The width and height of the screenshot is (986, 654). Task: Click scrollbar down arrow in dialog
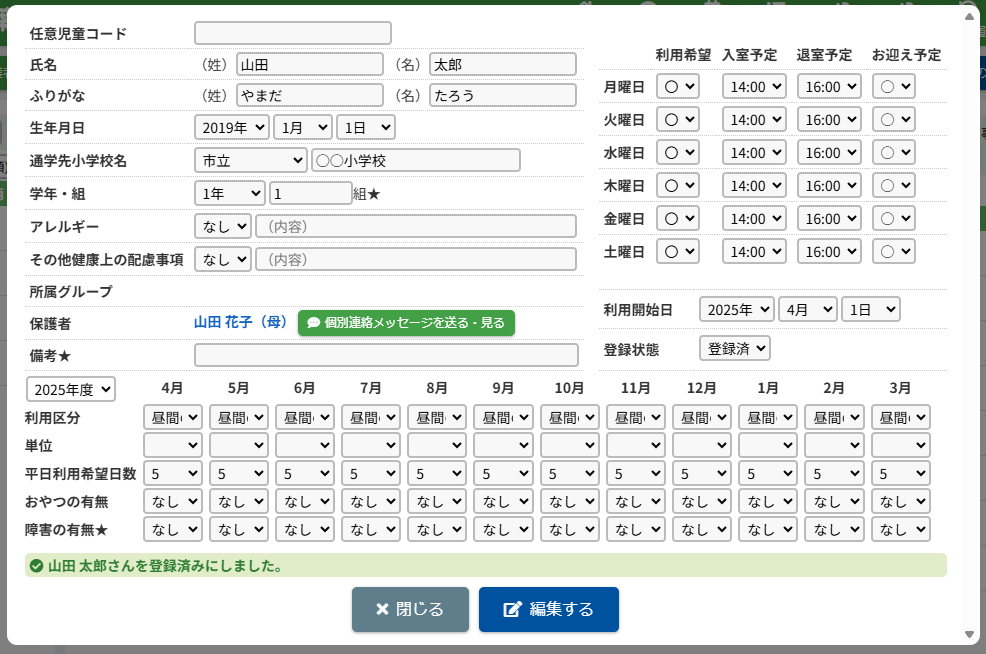click(x=968, y=635)
